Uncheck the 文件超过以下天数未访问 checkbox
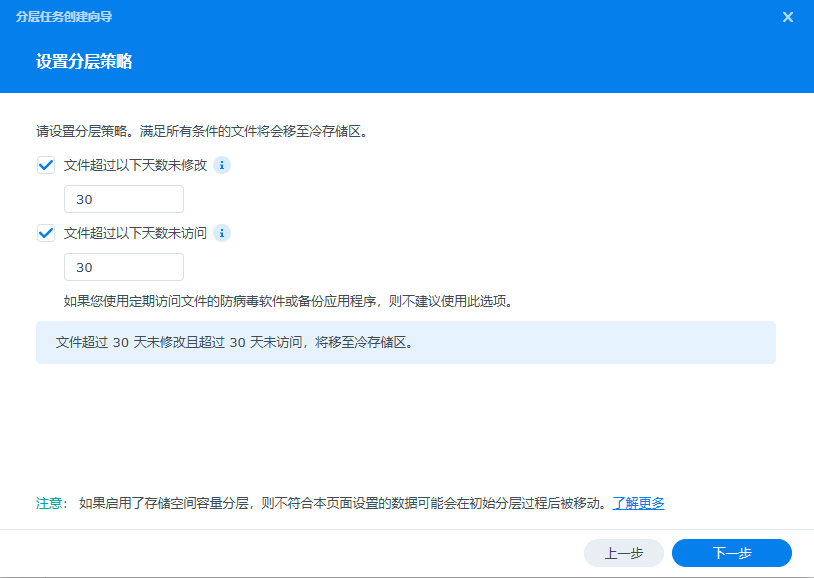The width and height of the screenshot is (814, 578). pos(46,233)
